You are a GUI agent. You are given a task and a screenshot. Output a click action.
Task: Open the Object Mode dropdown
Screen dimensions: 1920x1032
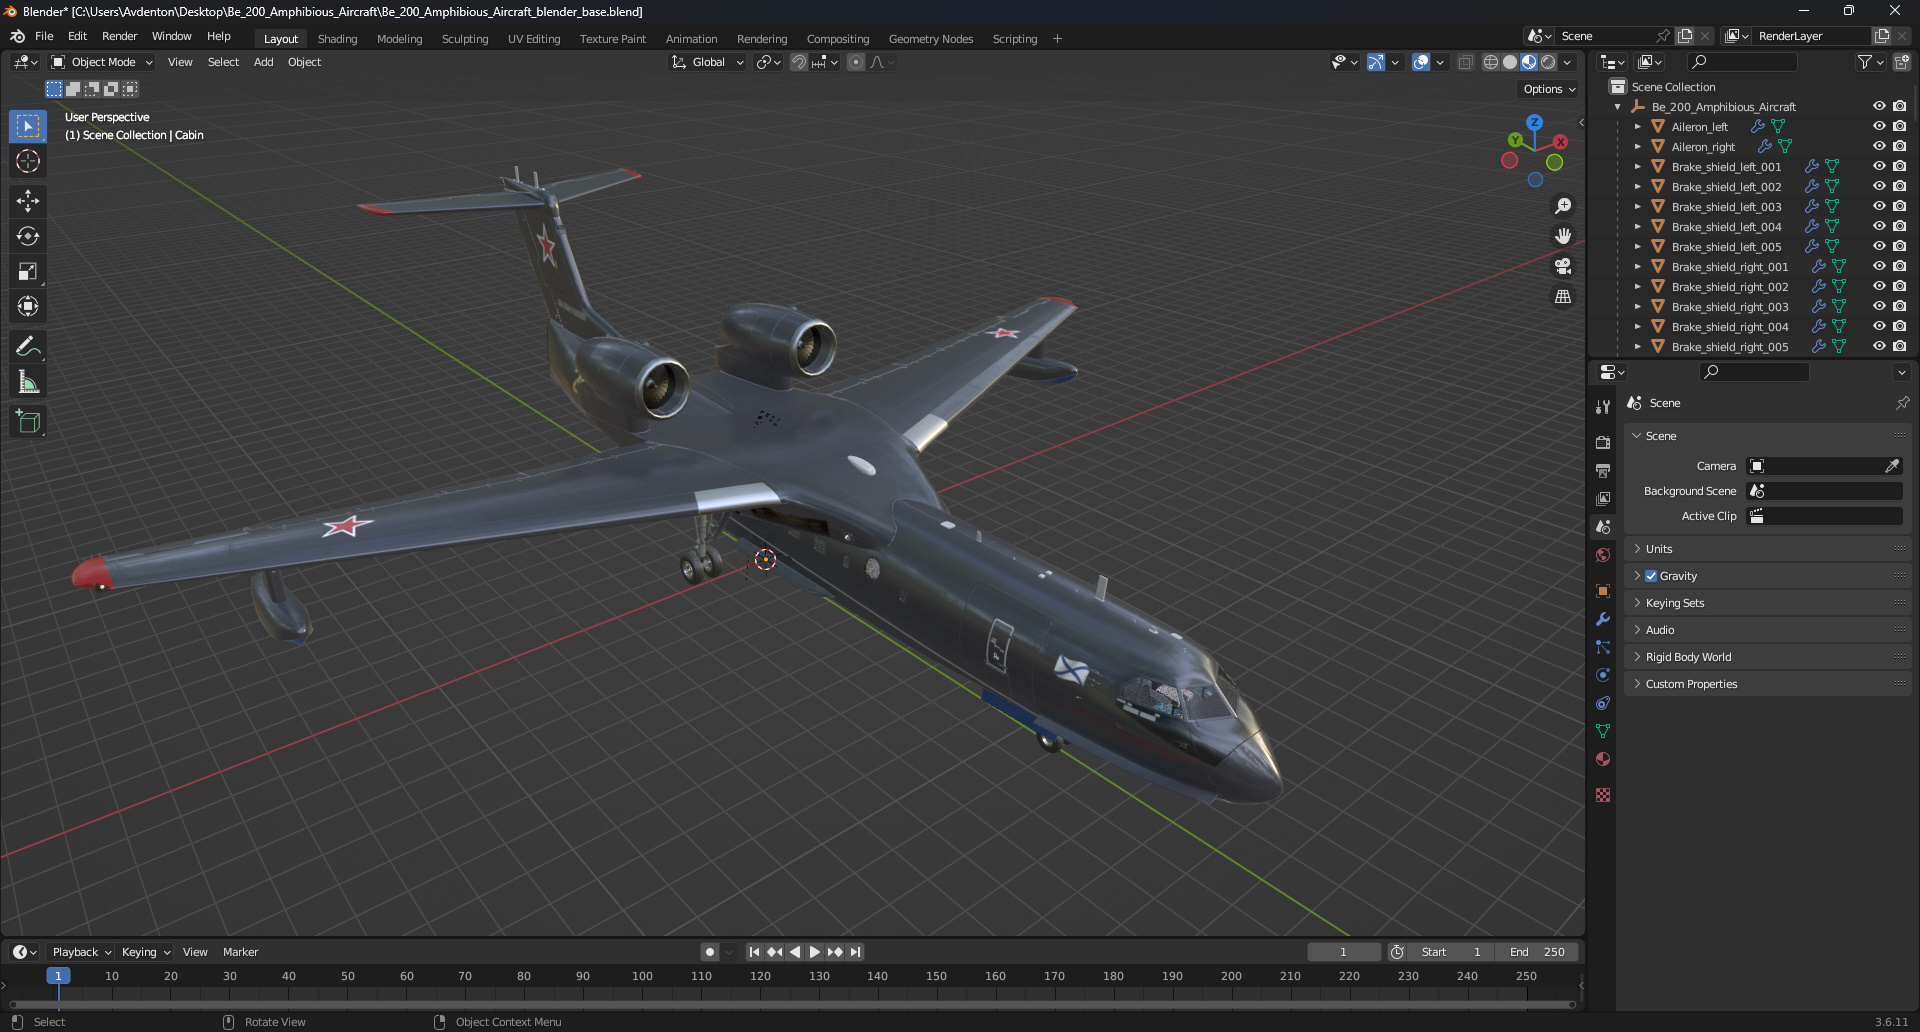pos(102,62)
